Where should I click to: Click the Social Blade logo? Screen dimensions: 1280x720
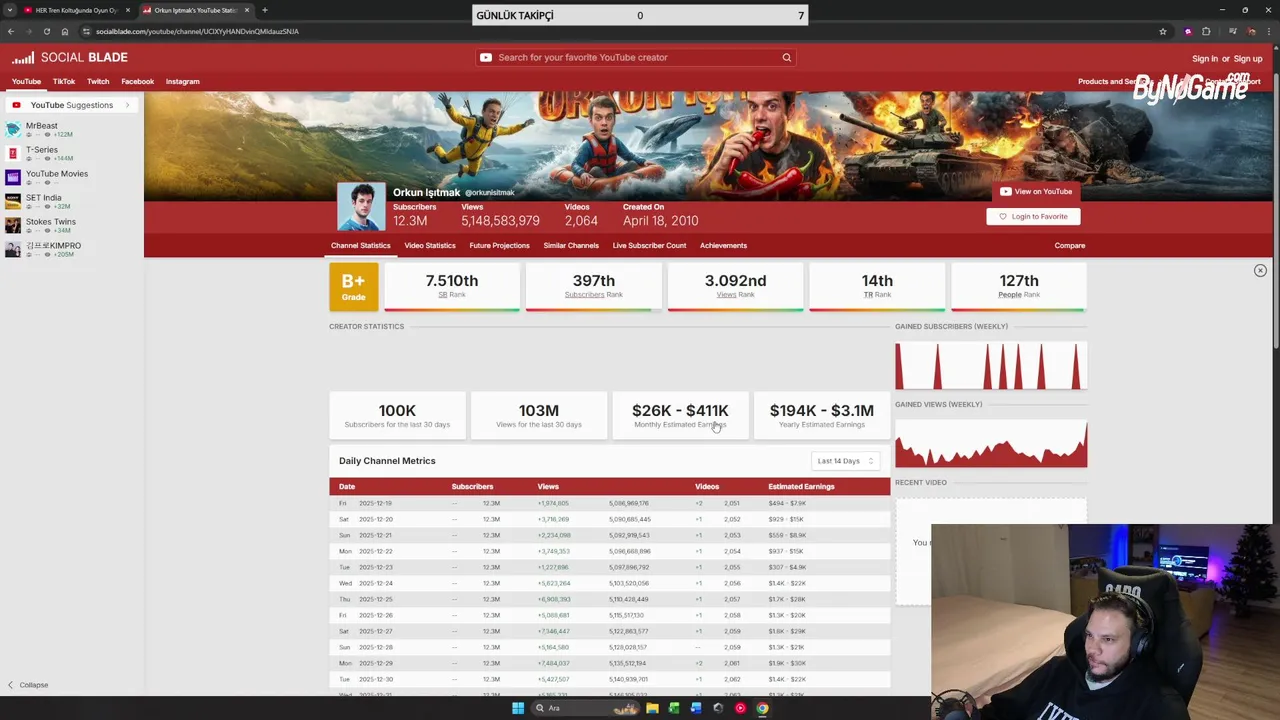(70, 58)
